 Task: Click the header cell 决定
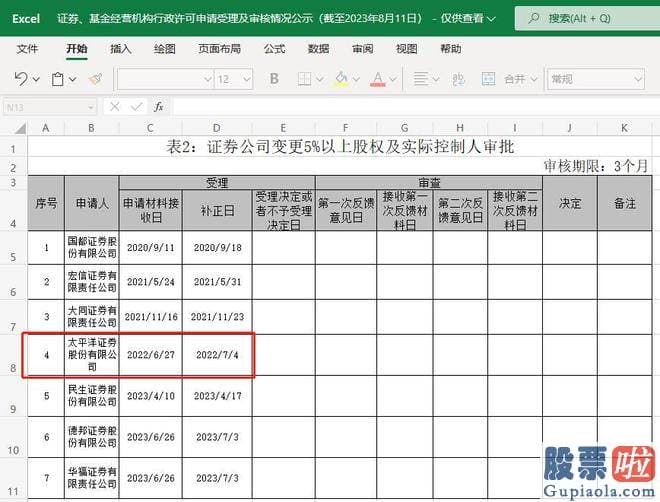[x=570, y=203]
